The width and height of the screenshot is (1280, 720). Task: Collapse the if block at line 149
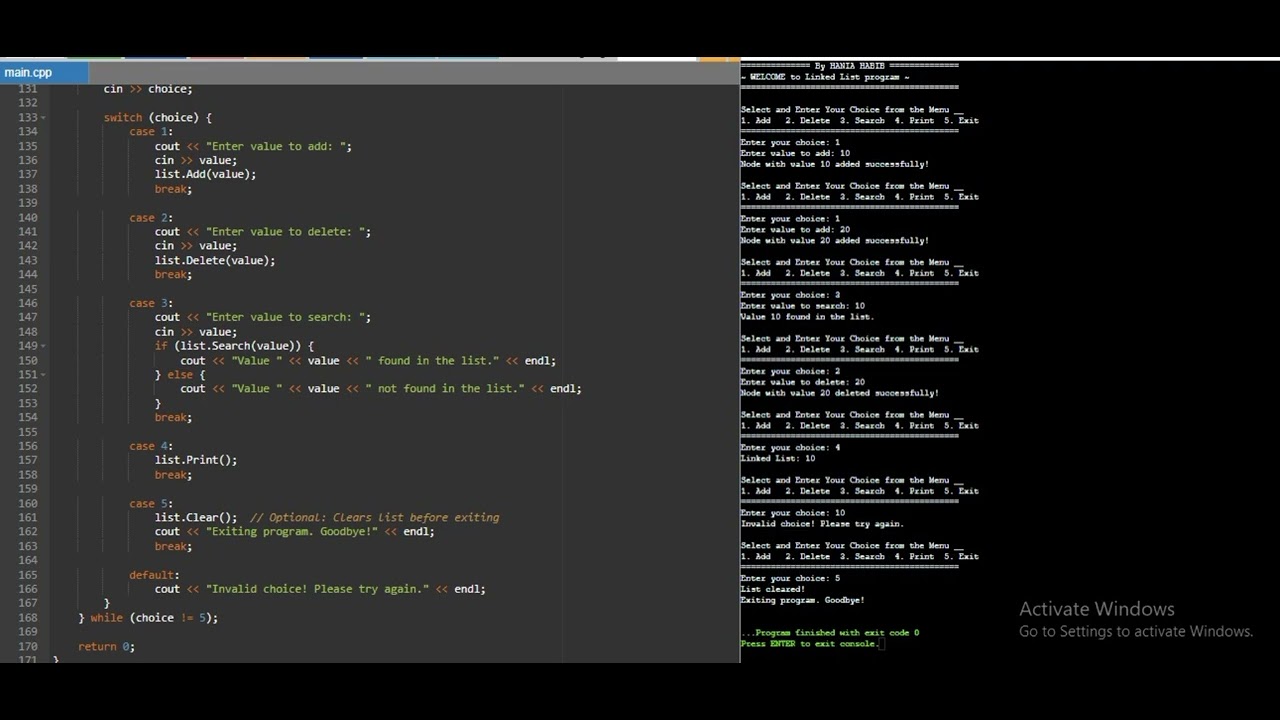[43, 346]
